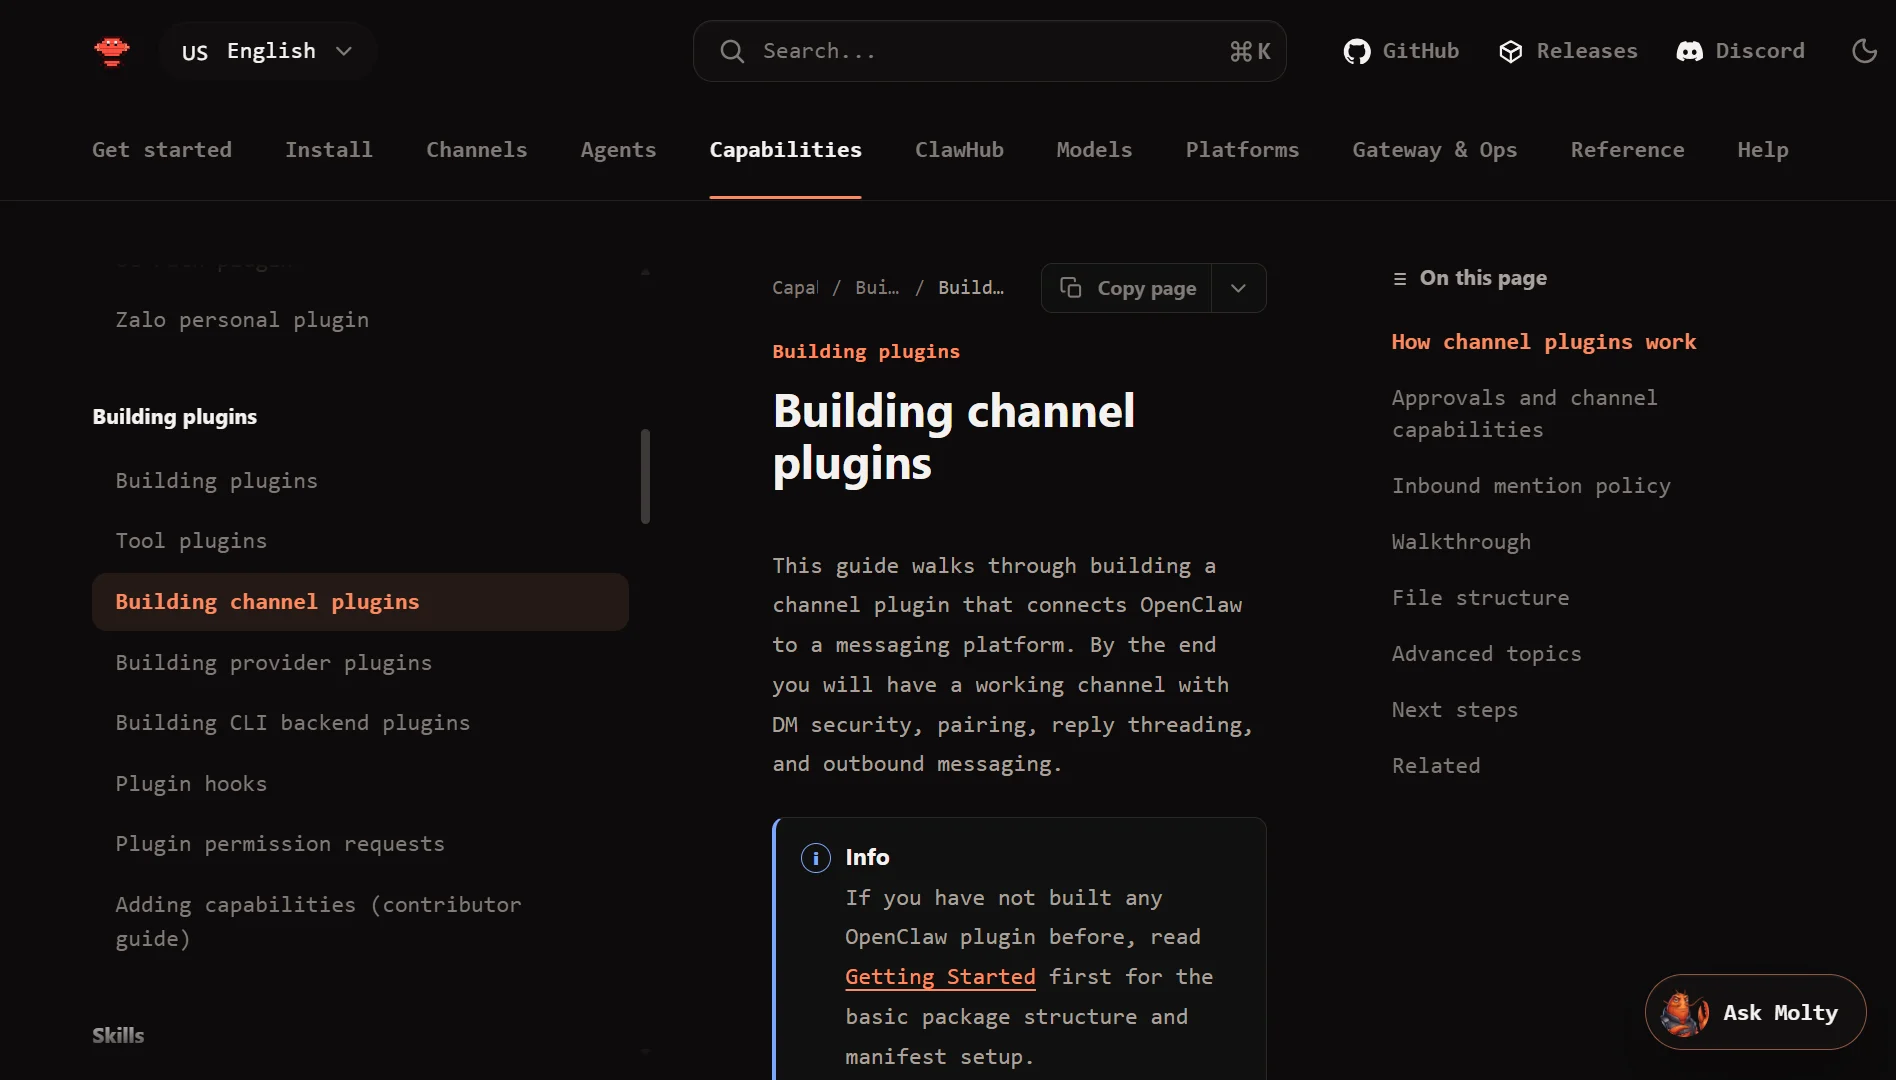Click the Bui… breadcrumb link

point(877,288)
